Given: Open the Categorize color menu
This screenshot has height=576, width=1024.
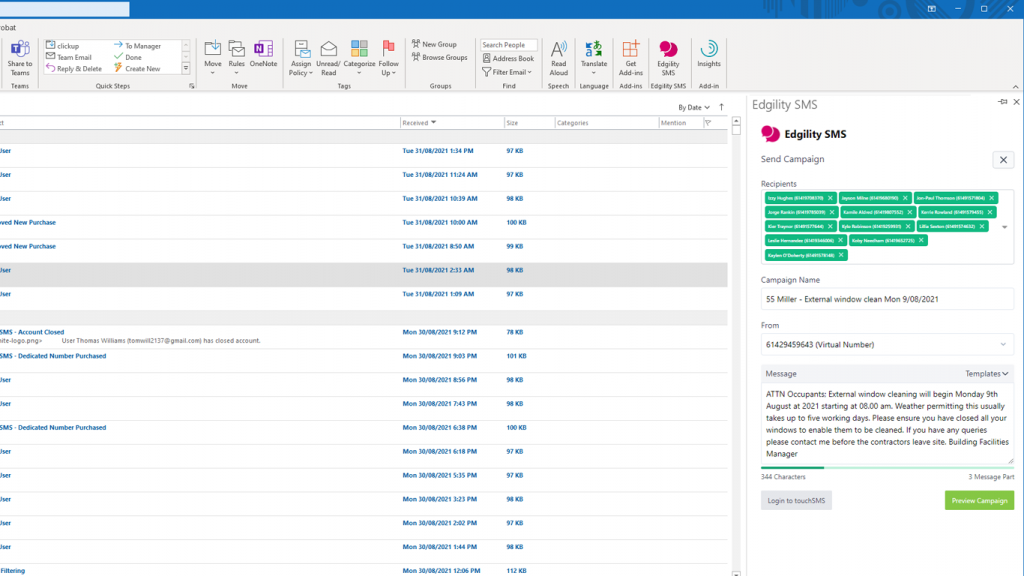Looking at the screenshot, I should (359, 58).
